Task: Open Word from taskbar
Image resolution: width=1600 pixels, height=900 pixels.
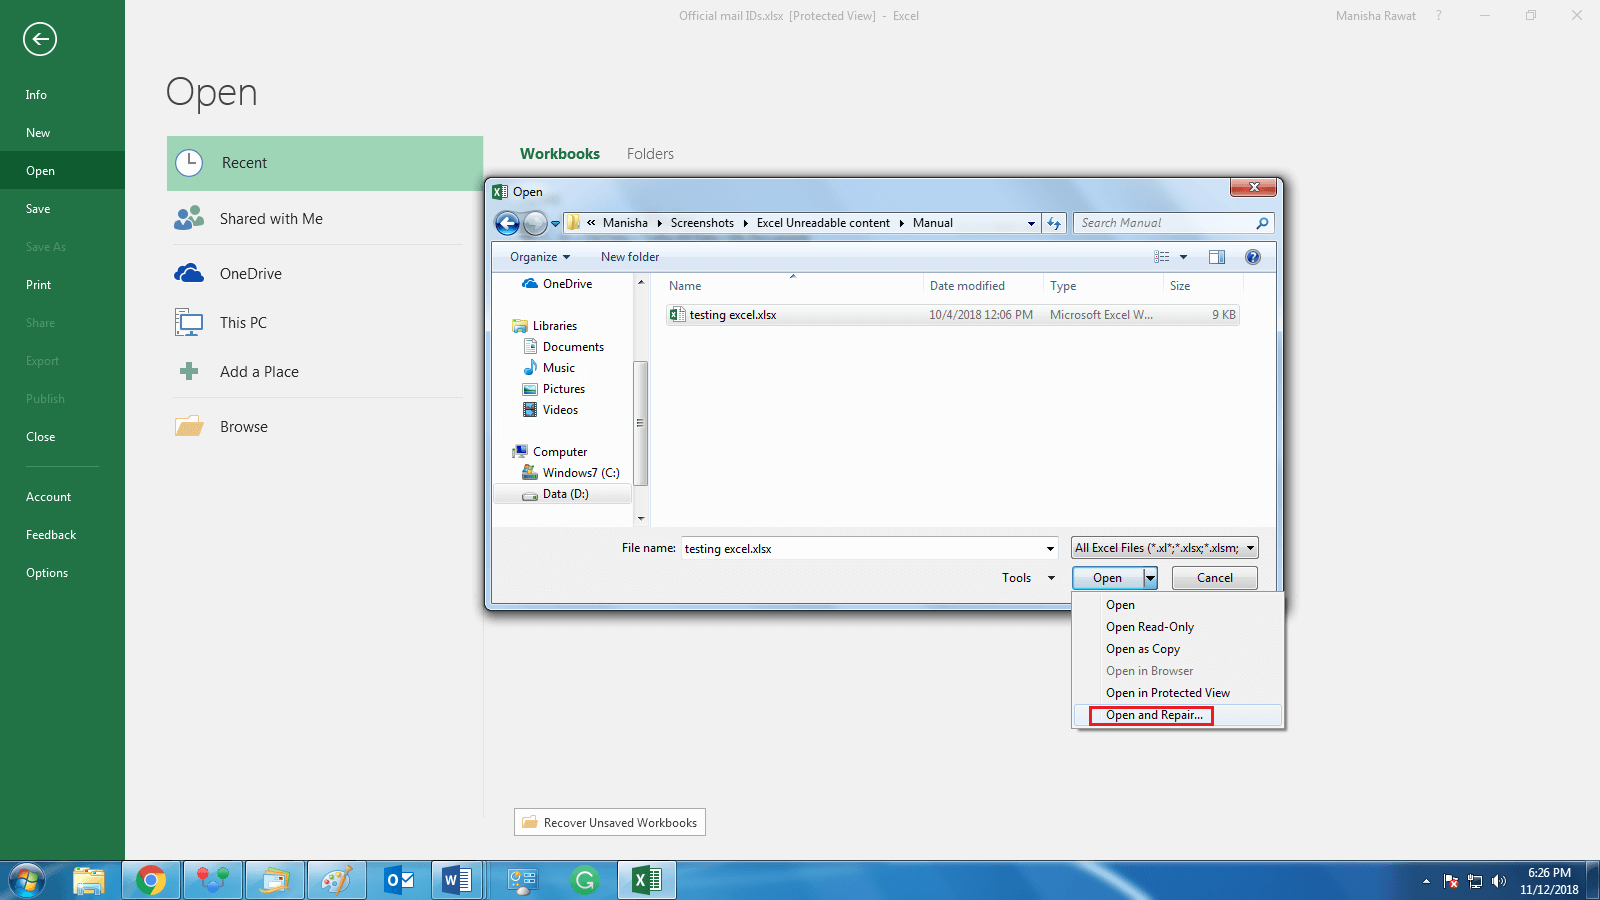Action: [458, 880]
